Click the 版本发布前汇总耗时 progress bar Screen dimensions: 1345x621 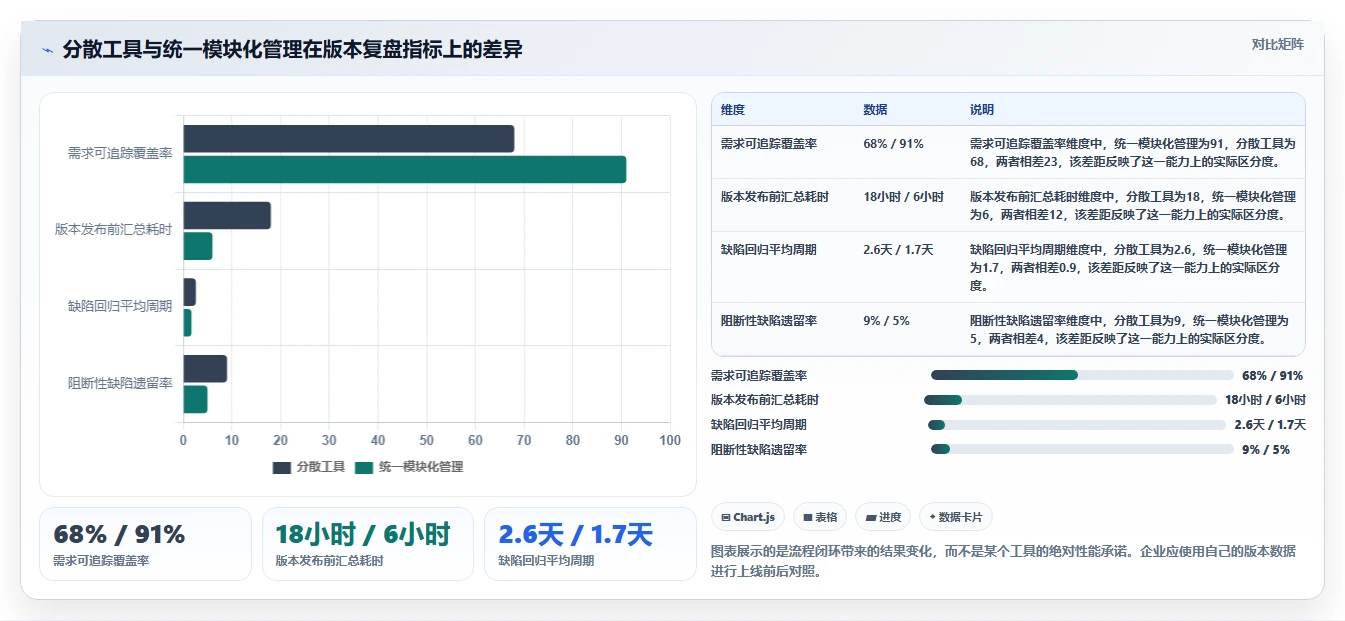click(1070, 400)
